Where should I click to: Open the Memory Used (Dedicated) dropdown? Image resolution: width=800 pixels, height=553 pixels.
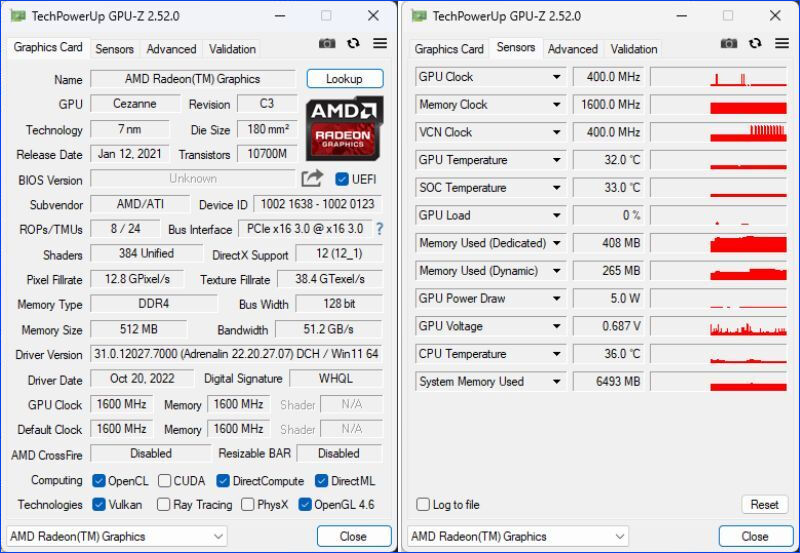pos(557,243)
